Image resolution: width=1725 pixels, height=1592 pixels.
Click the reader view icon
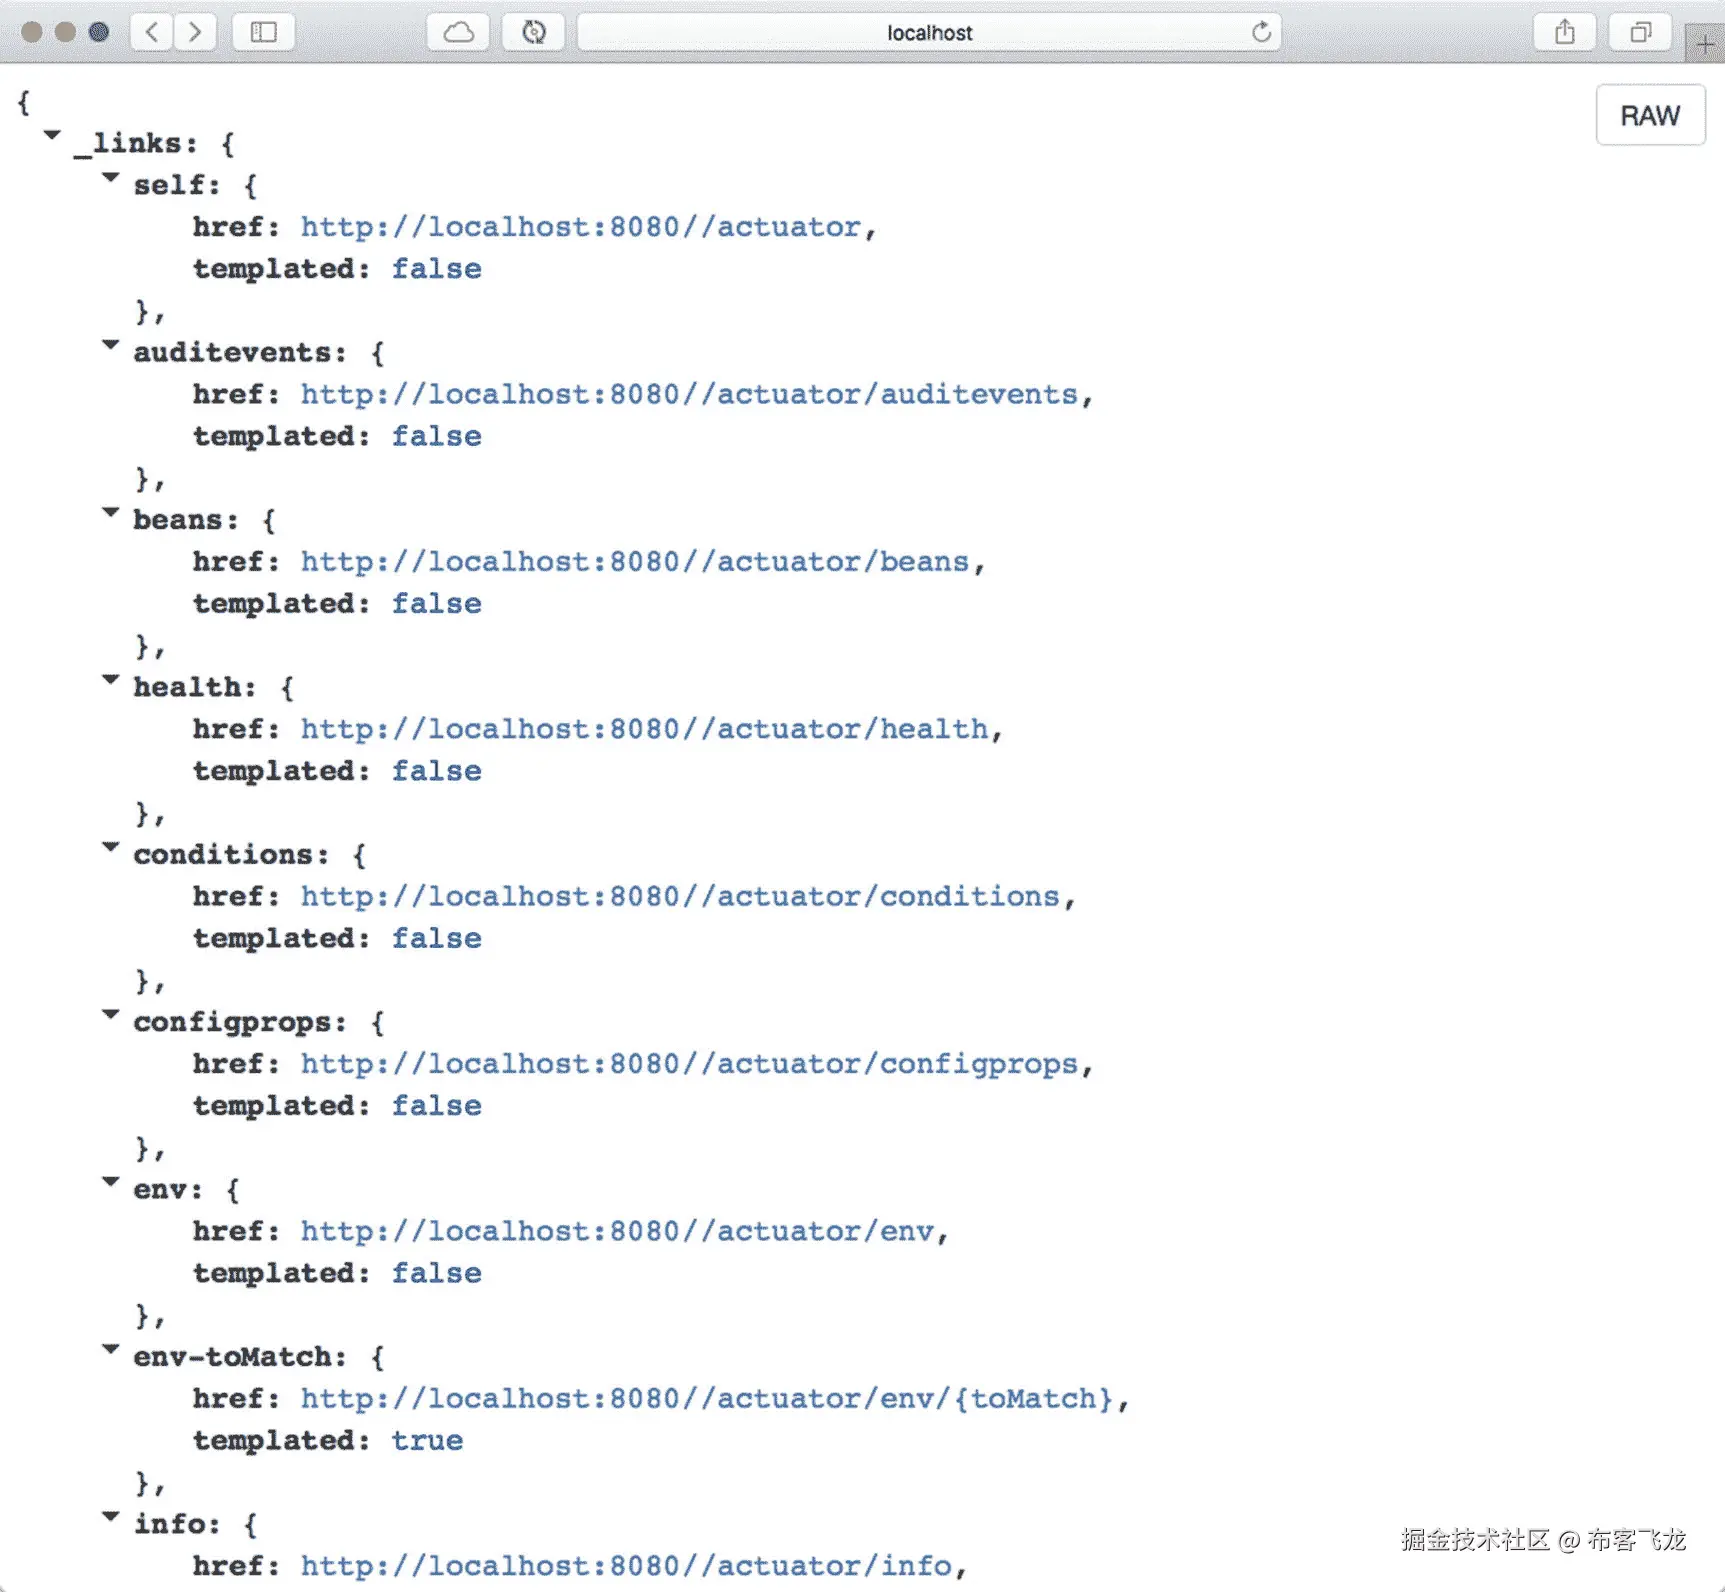coord(534,31)
